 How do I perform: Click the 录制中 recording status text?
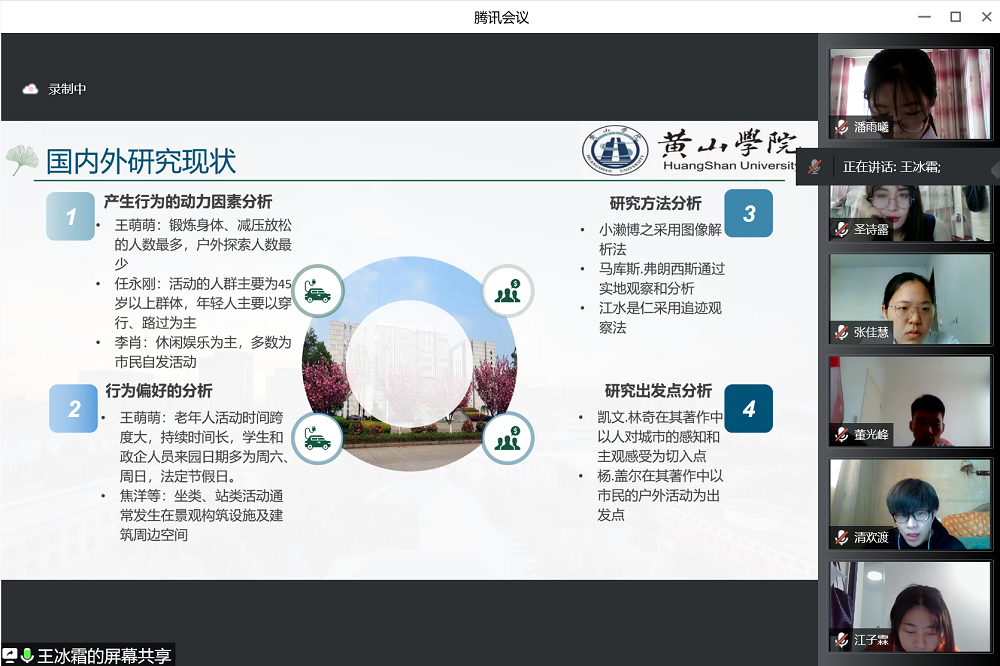(x=67, y=89)
